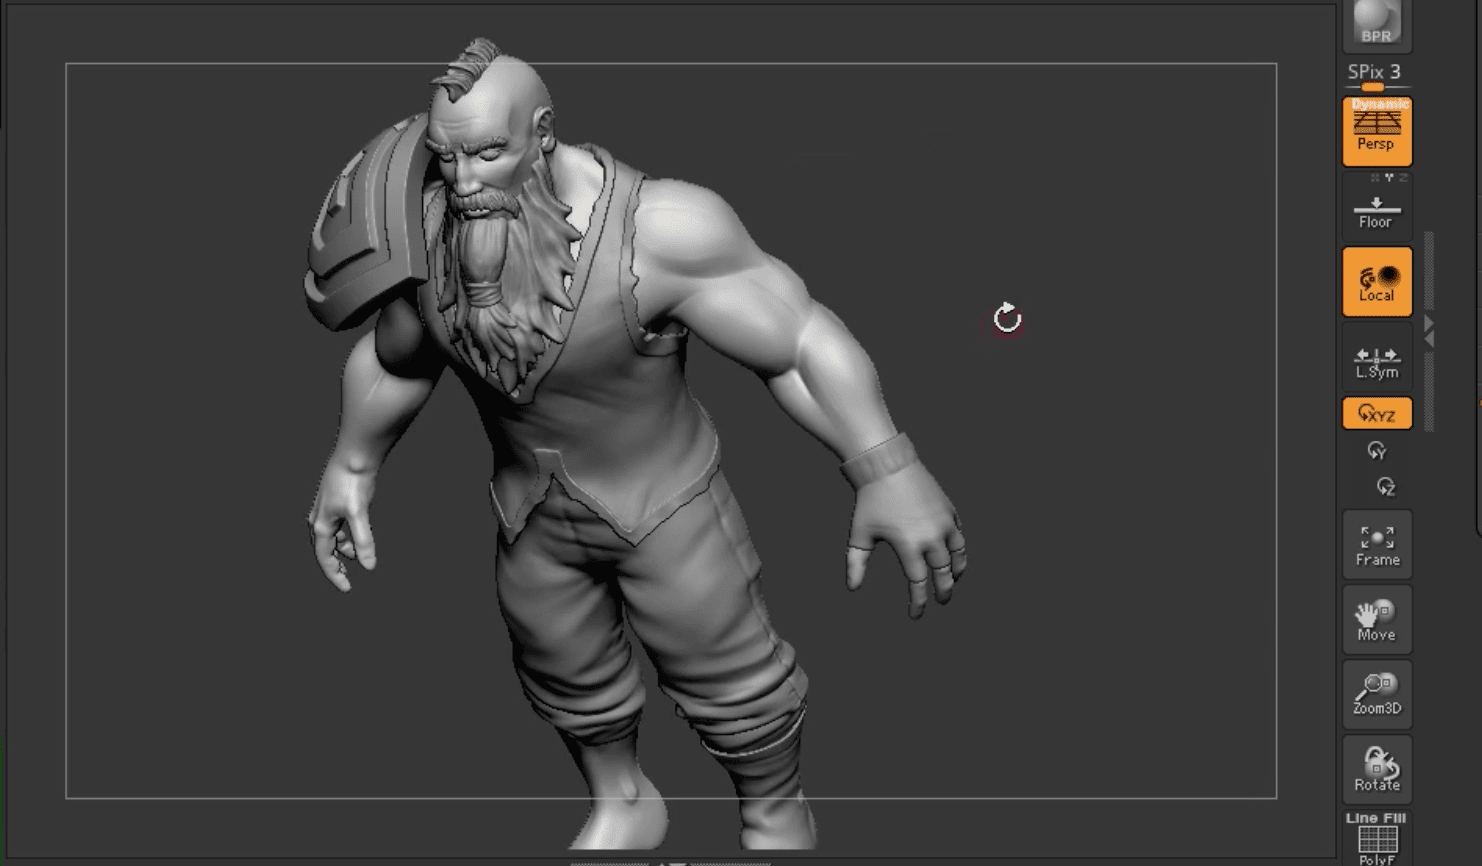Viewport: 1482px width, 866px height.
Task: Enable the Floor grid
Action: point(1376,211)
